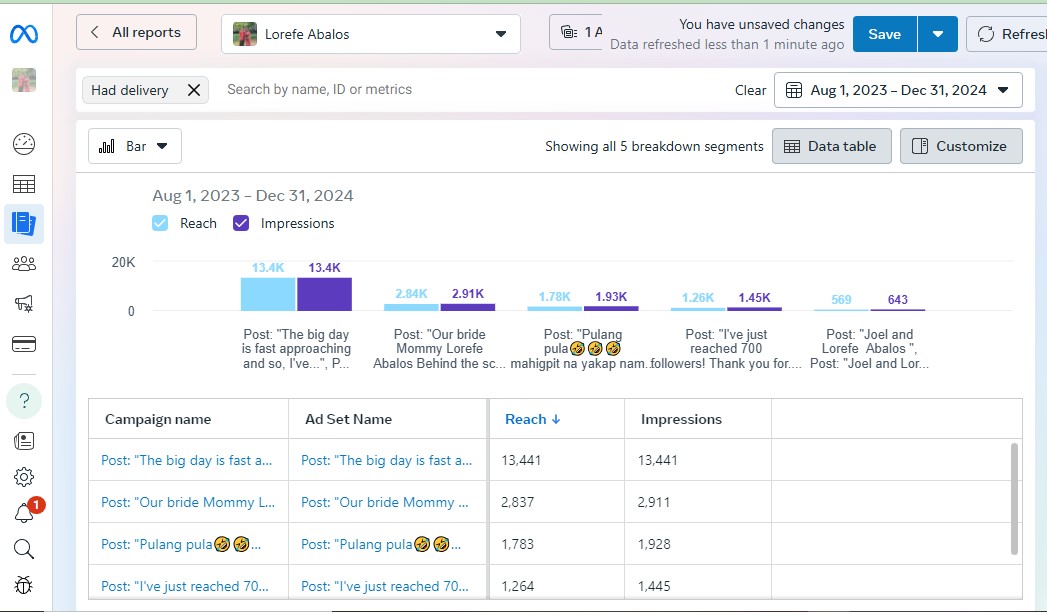Click the 2.84K Reach bar label

click(411, 294)
